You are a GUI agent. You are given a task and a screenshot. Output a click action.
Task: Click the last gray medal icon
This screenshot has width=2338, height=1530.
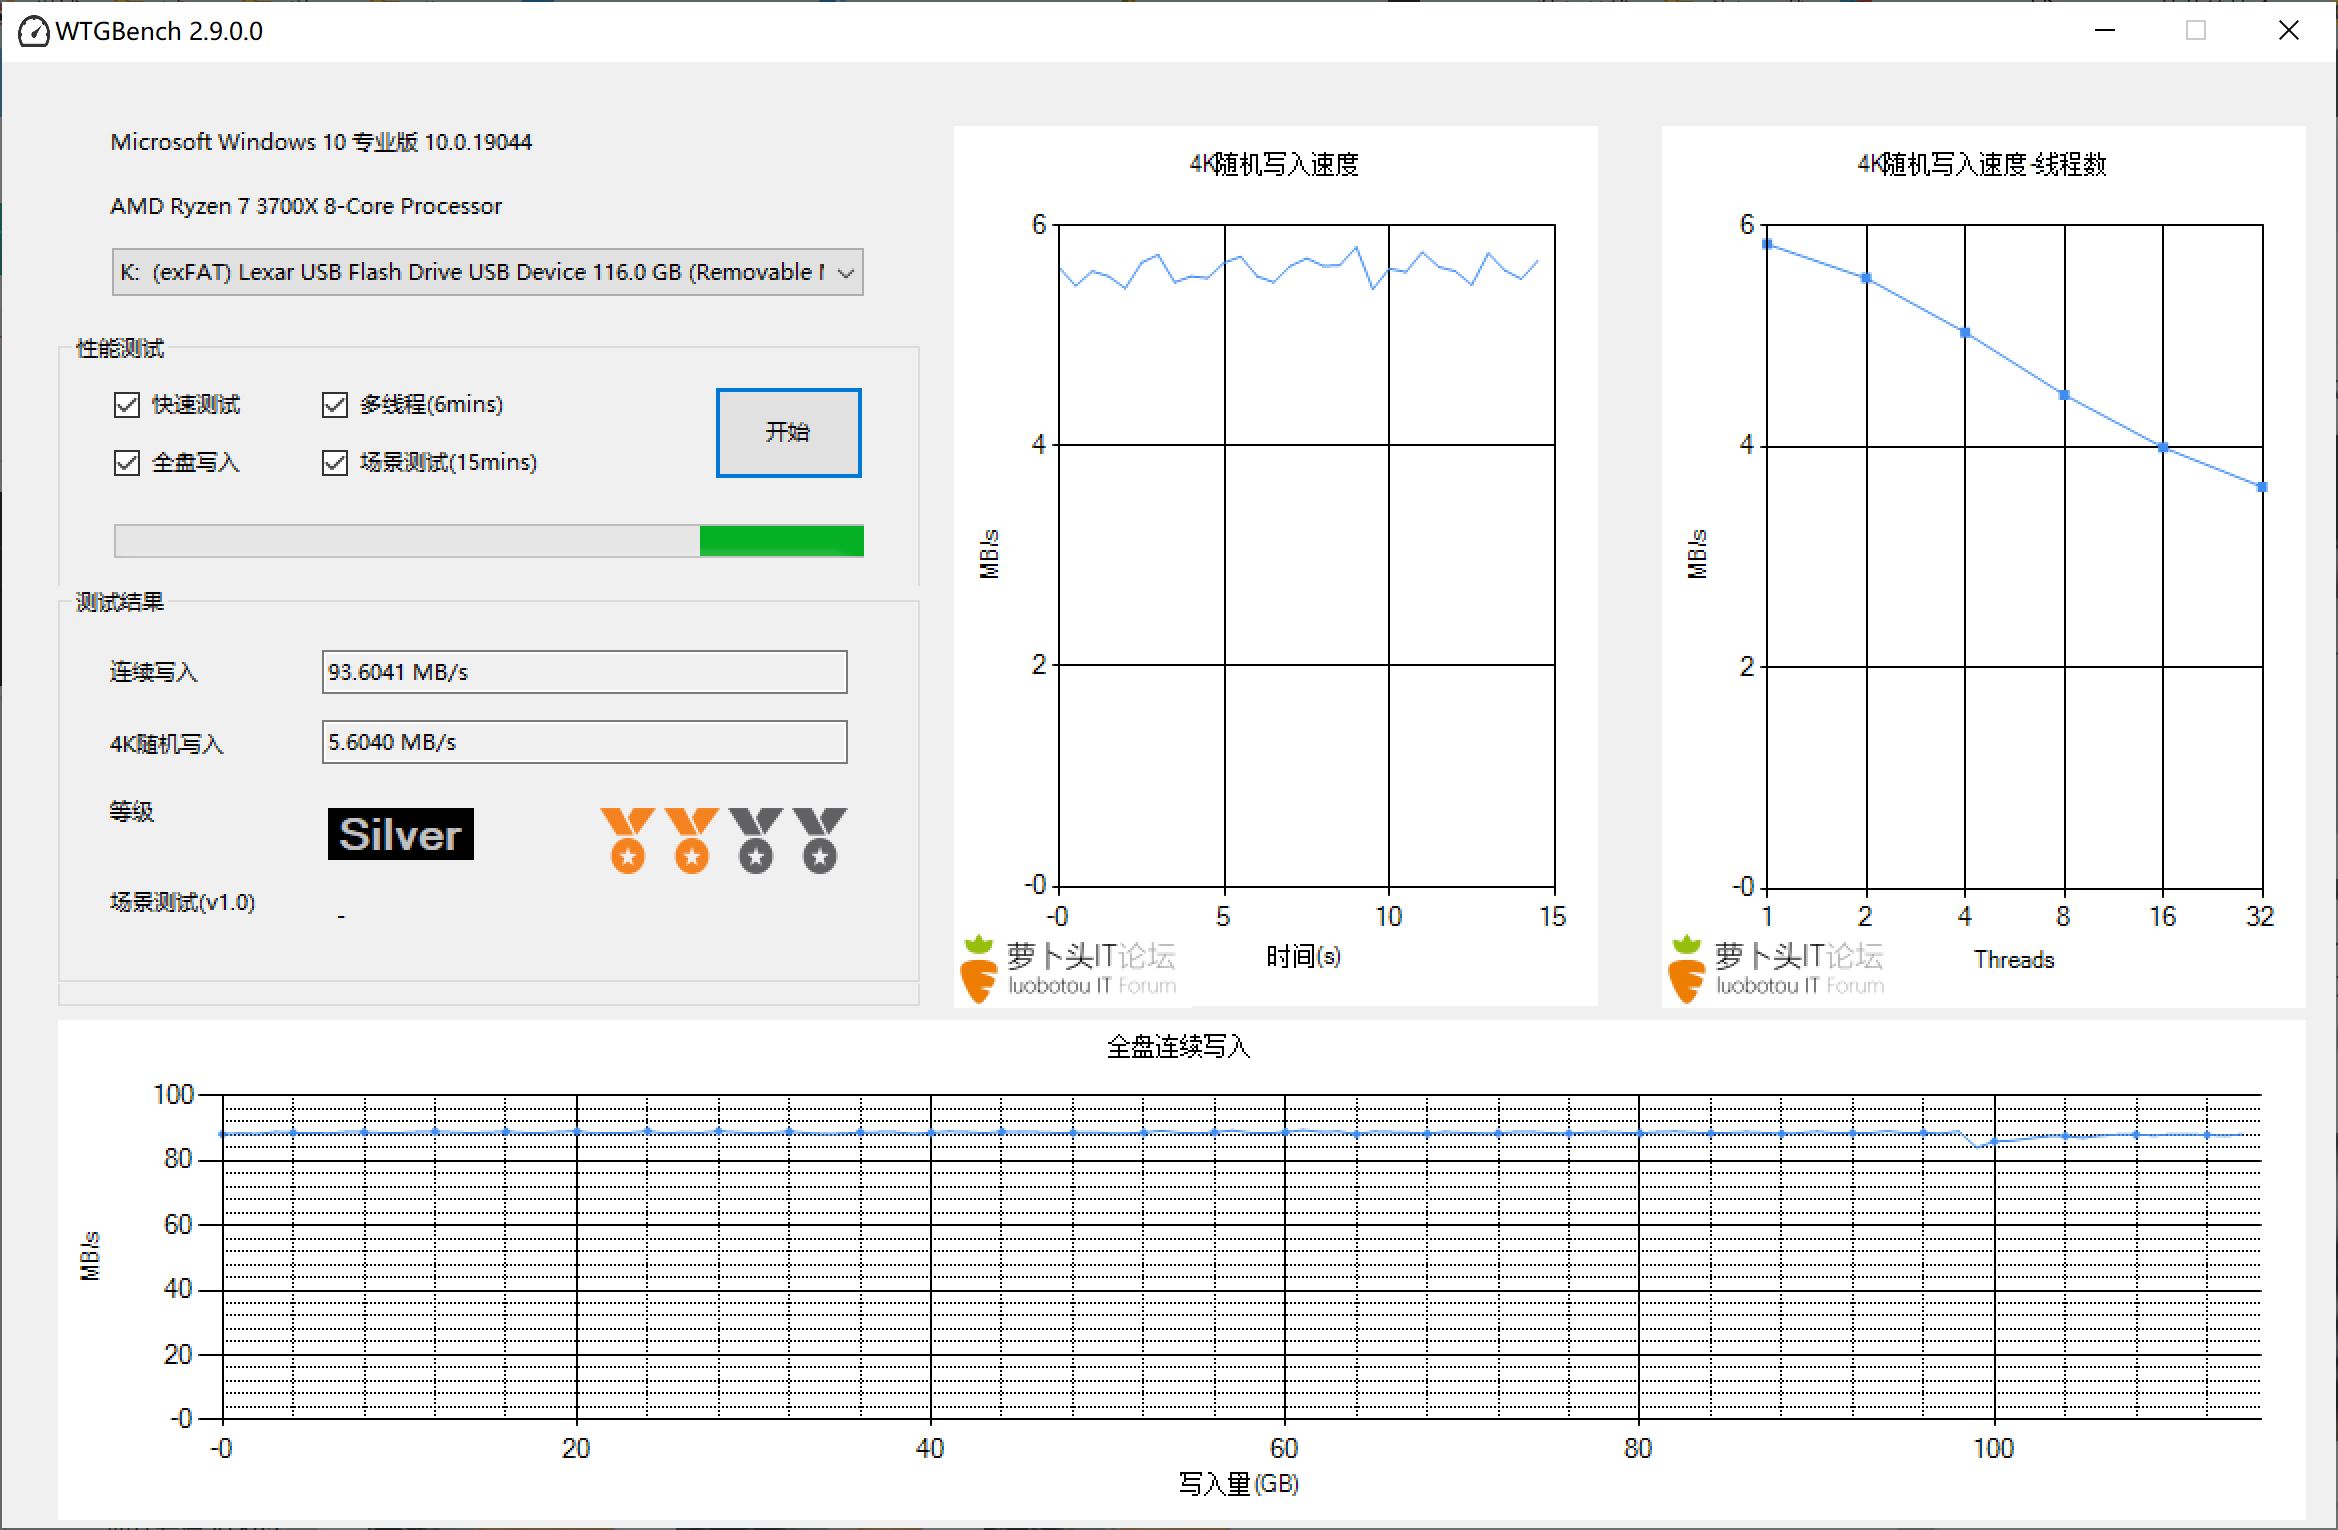pyautogui.click(x=820, y=840)
